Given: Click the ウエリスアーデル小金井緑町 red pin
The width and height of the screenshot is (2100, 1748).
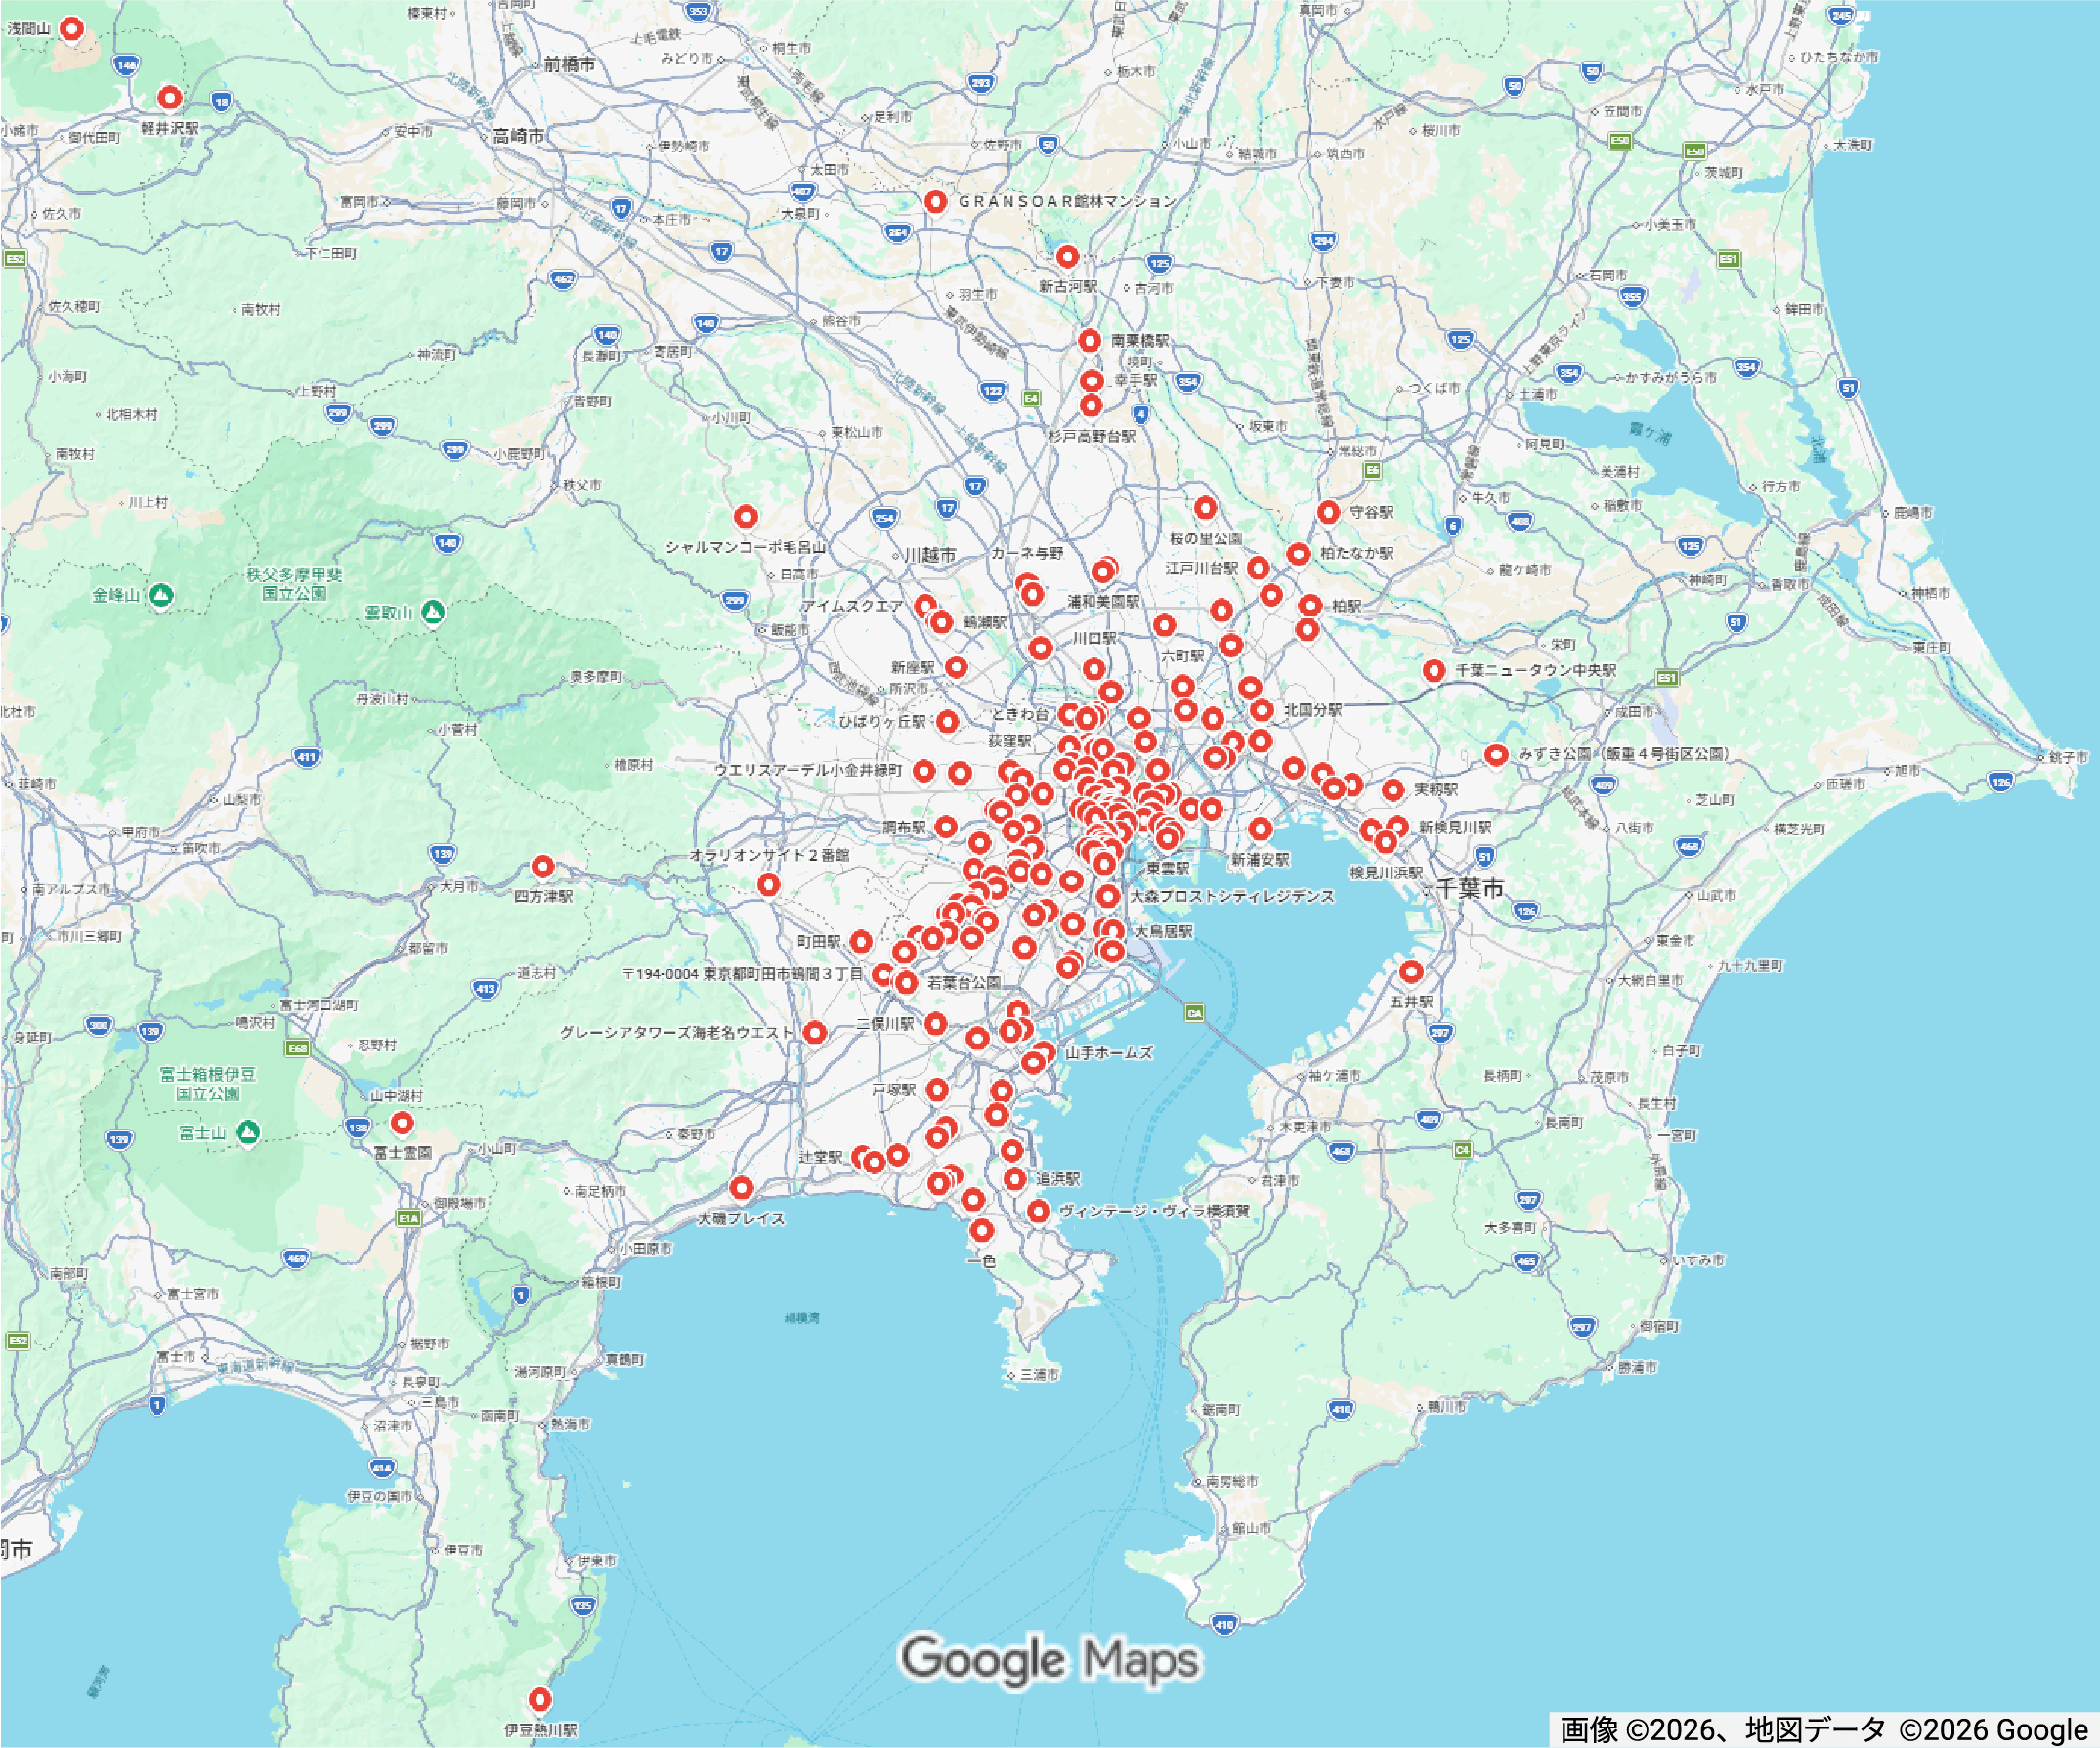Looking at the screenshot, I should coord(924,771).
